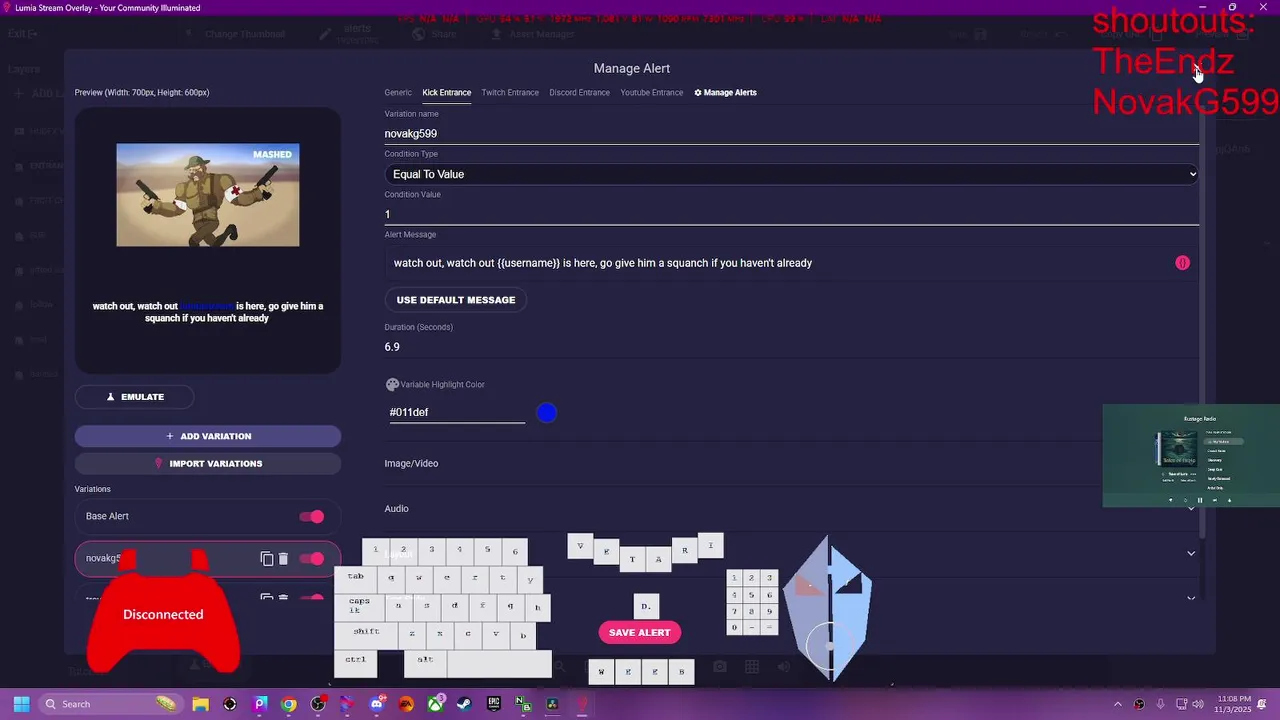Open the Twitch Entrance tab
This screenshot has width=1280, height=720.
[x=510, y=92]
